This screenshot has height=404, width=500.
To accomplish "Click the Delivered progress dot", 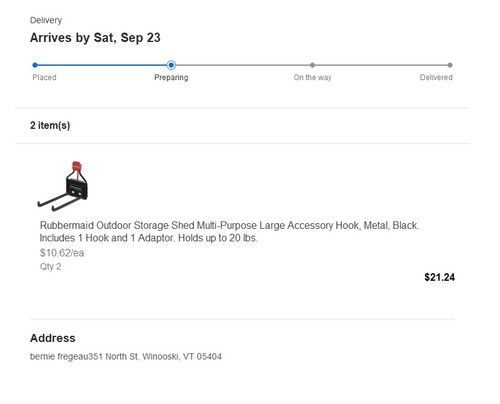I will [x=450, y=65].
